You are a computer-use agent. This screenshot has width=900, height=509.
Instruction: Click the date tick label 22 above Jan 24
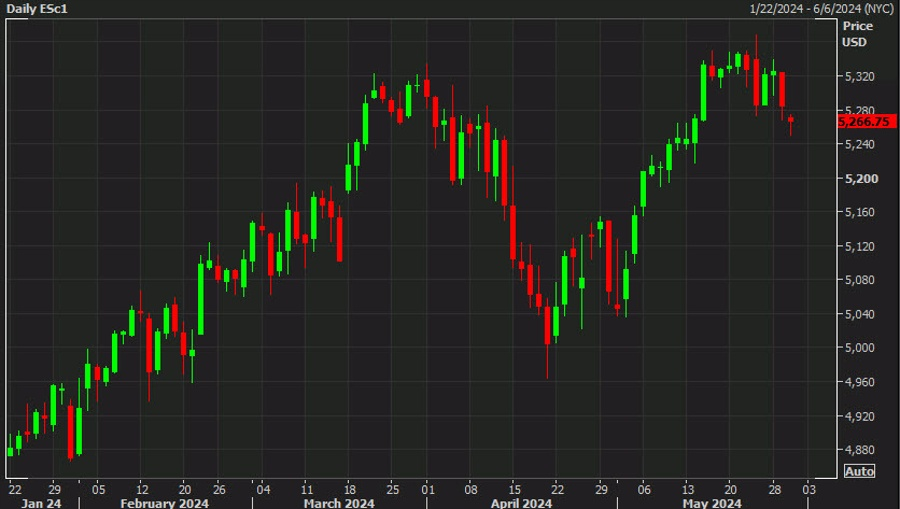(x=15, y=489)
